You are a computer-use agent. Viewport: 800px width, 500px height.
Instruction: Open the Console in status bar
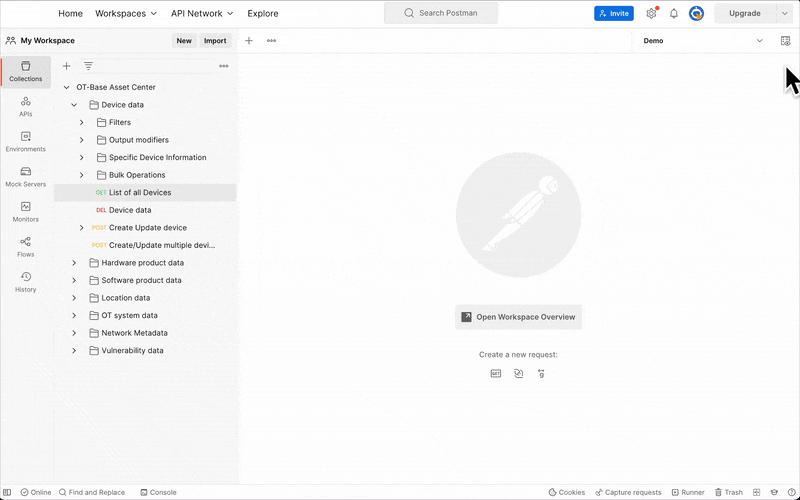(x=158, y=492)
